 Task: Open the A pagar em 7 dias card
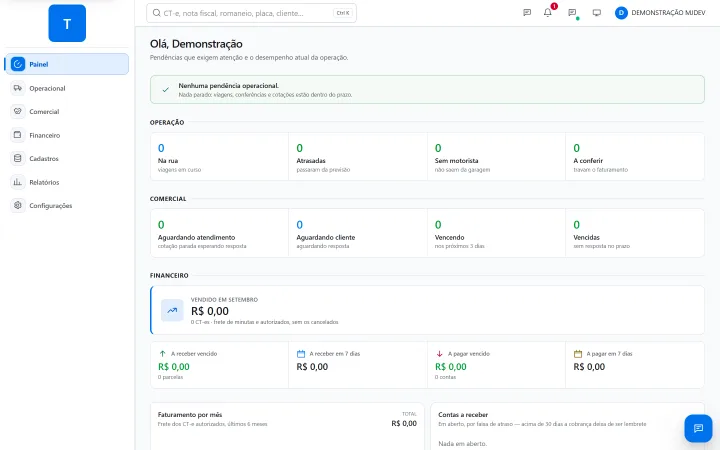click(x=635, y=365)
